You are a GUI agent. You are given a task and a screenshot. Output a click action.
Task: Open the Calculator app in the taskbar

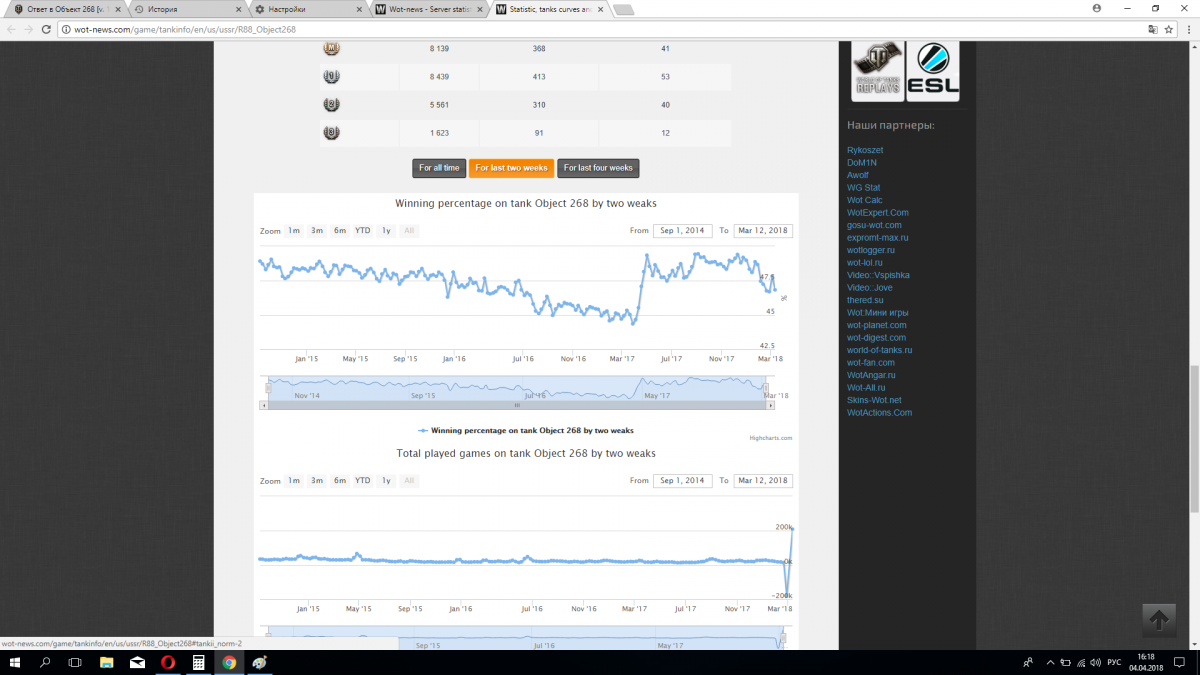click(199, 663)
